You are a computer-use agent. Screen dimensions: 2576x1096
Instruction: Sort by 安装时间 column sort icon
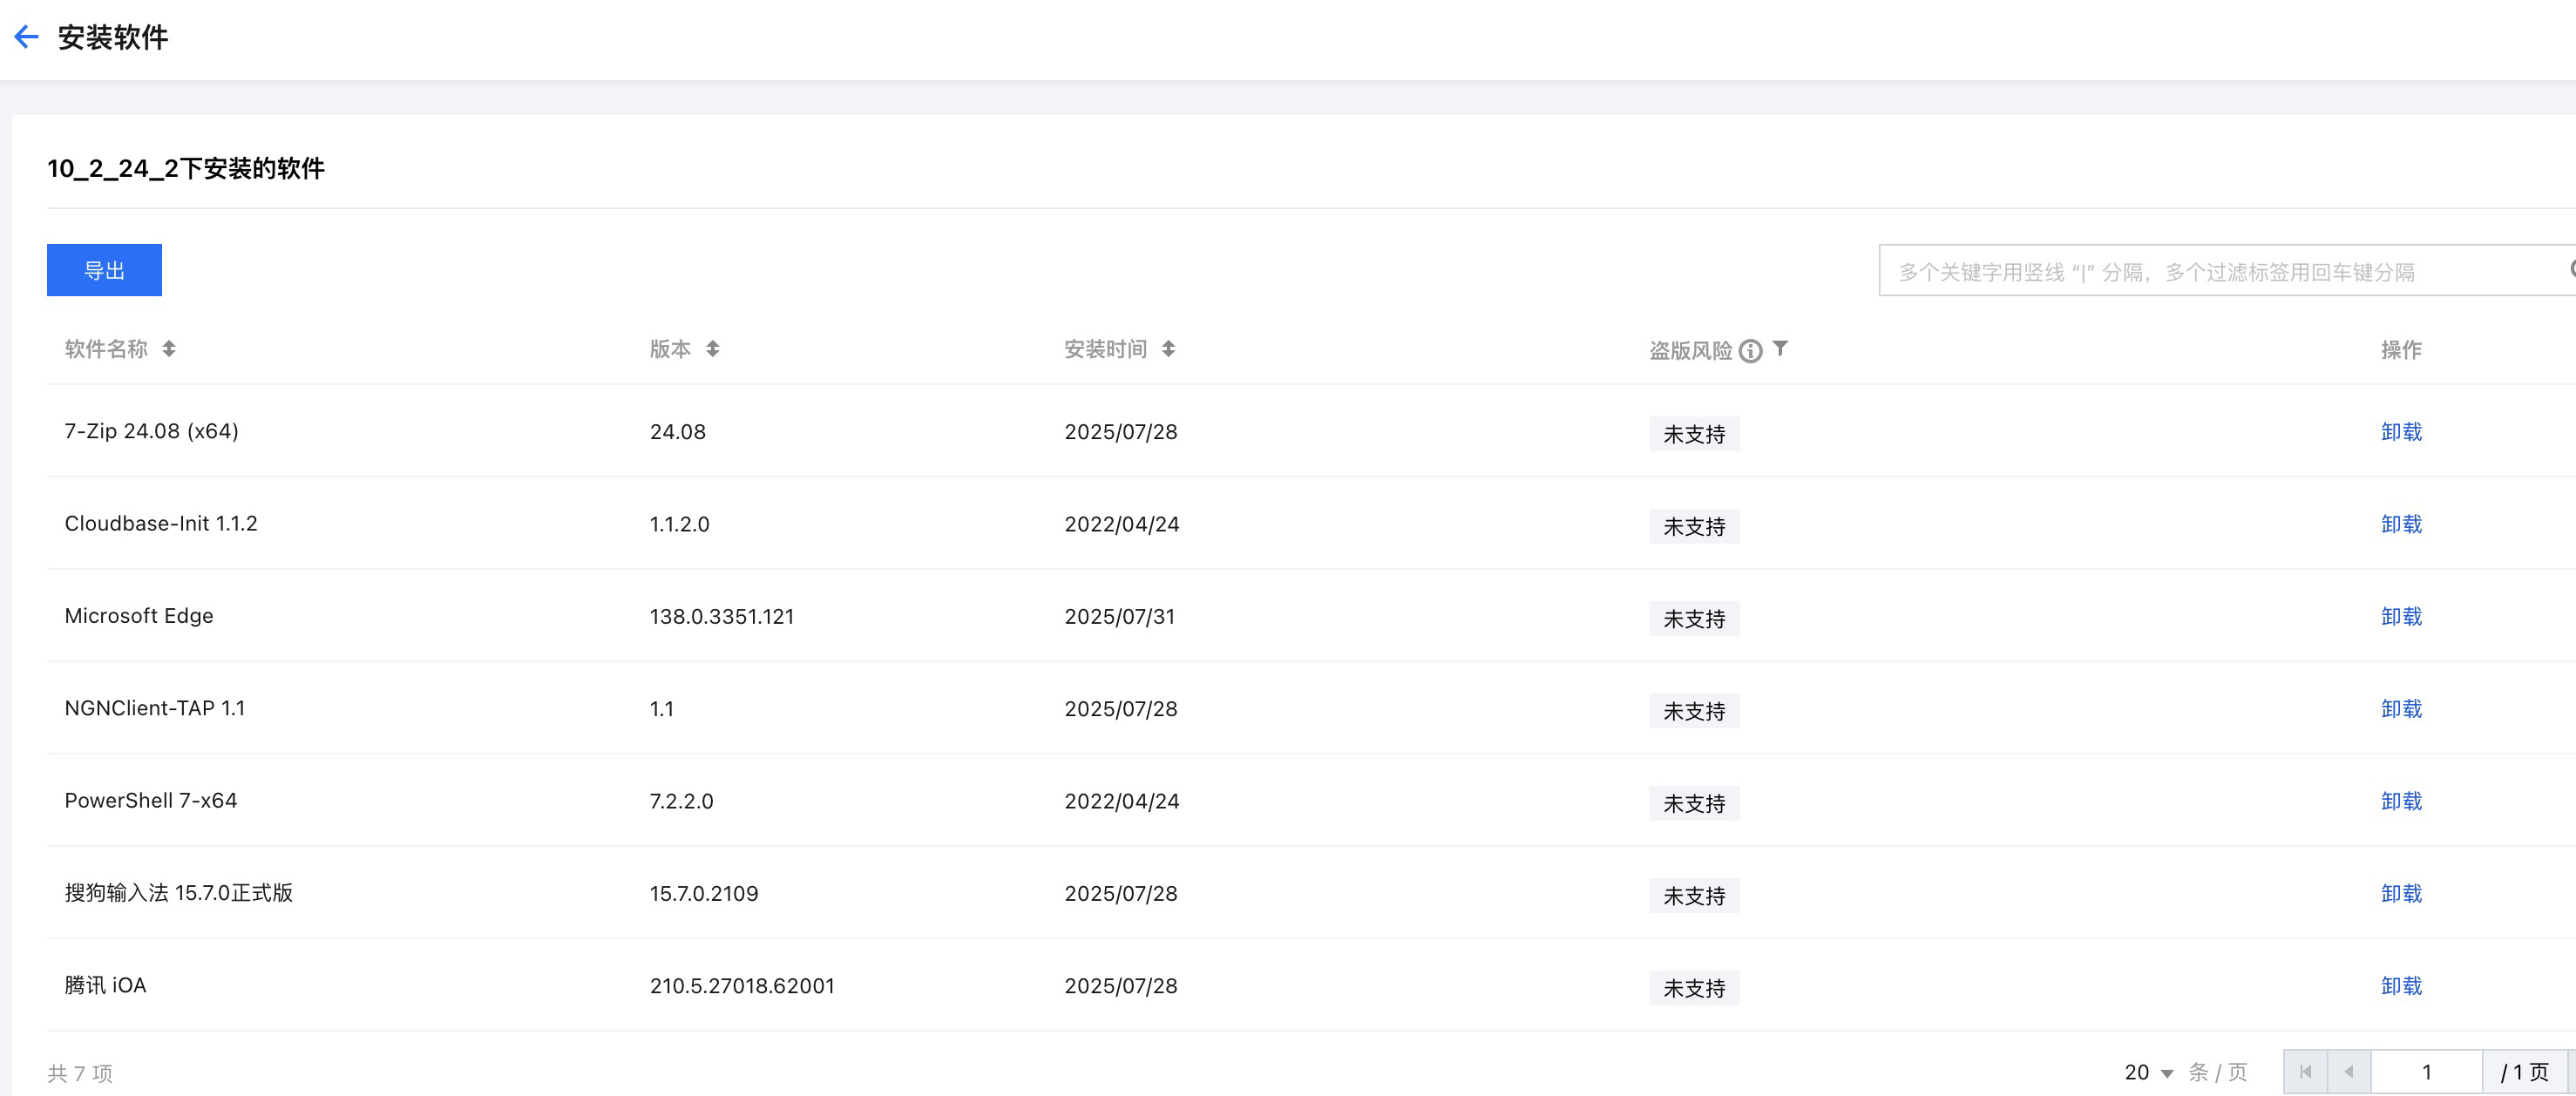click(1168, 349)
